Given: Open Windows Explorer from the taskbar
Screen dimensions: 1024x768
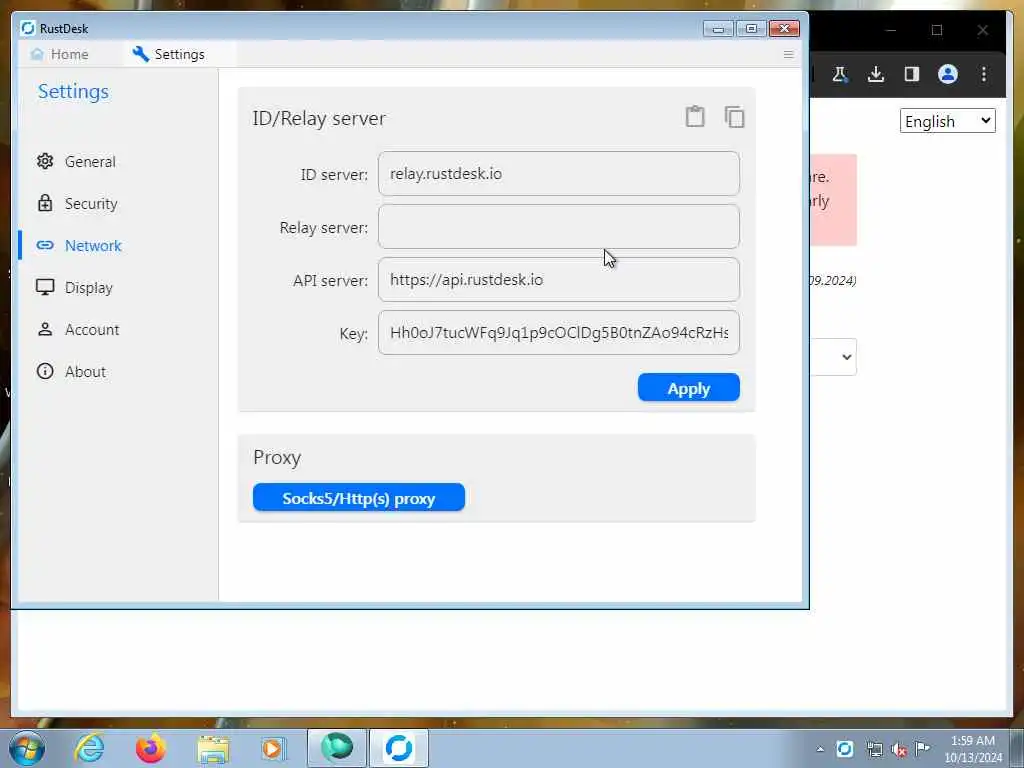Looking at the screenshot, I should pyautogui.click(x=213, y=749).
